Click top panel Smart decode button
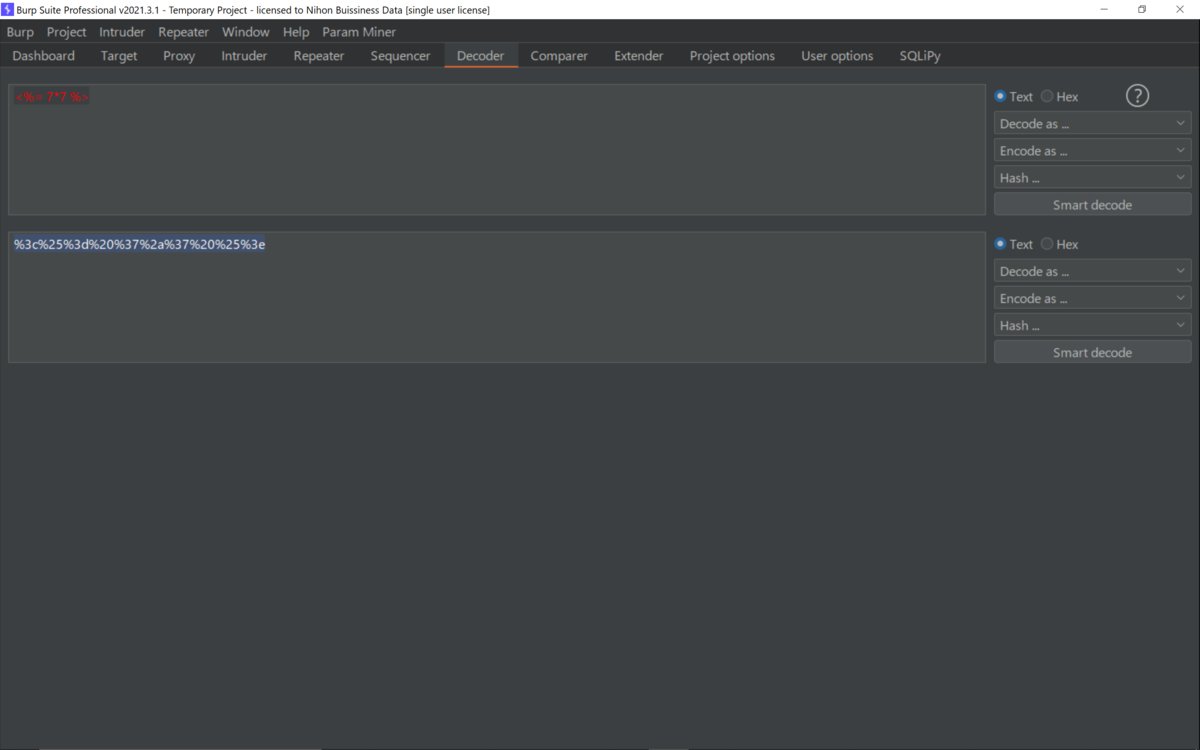This screenshot has height=750, width=1200. (1092, 205)
